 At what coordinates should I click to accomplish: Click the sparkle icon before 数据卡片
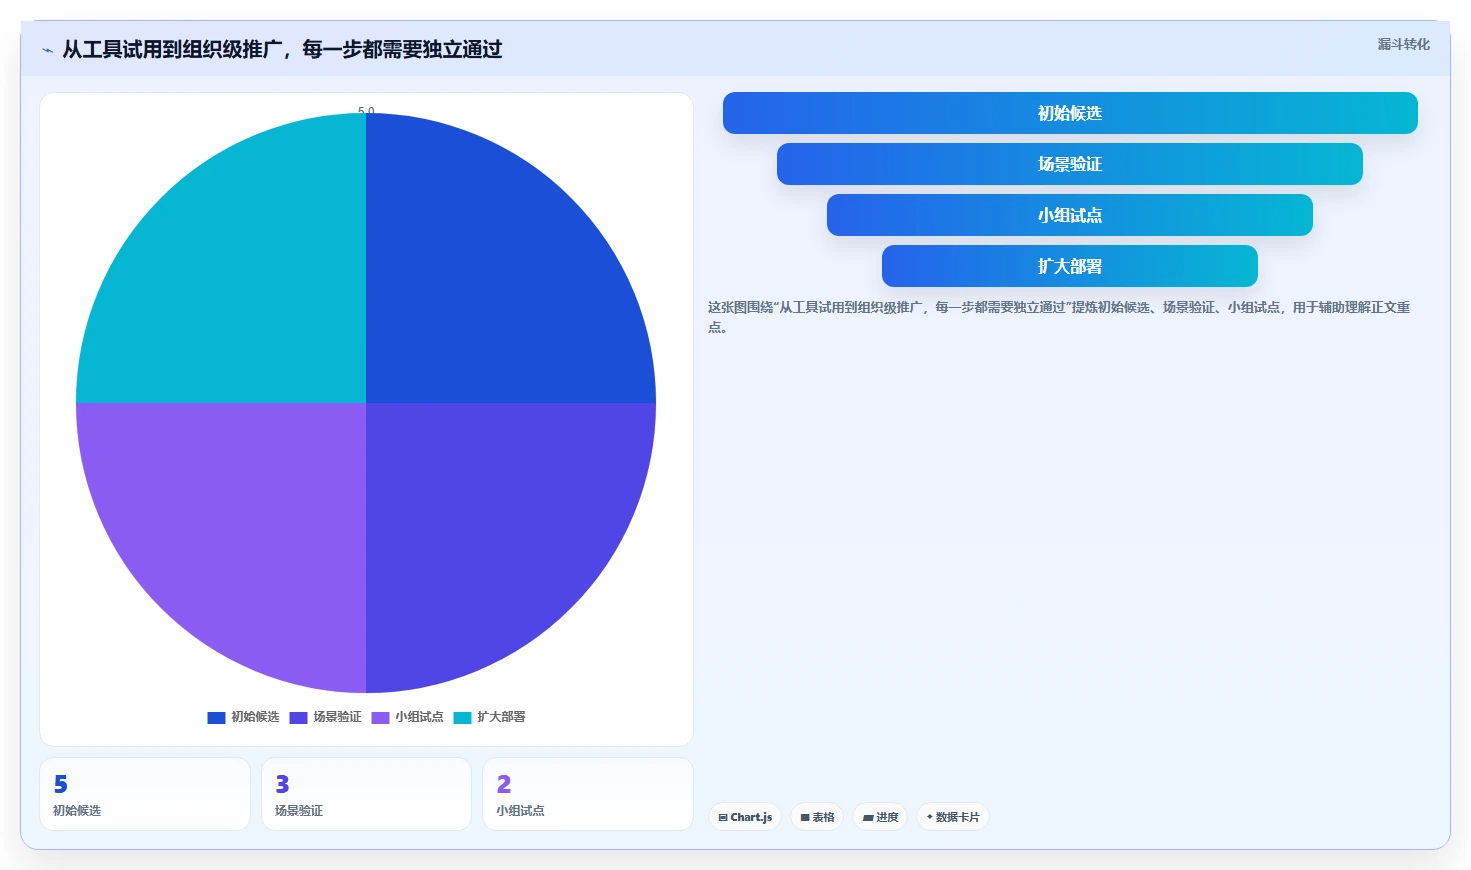(x=930, y=817)
